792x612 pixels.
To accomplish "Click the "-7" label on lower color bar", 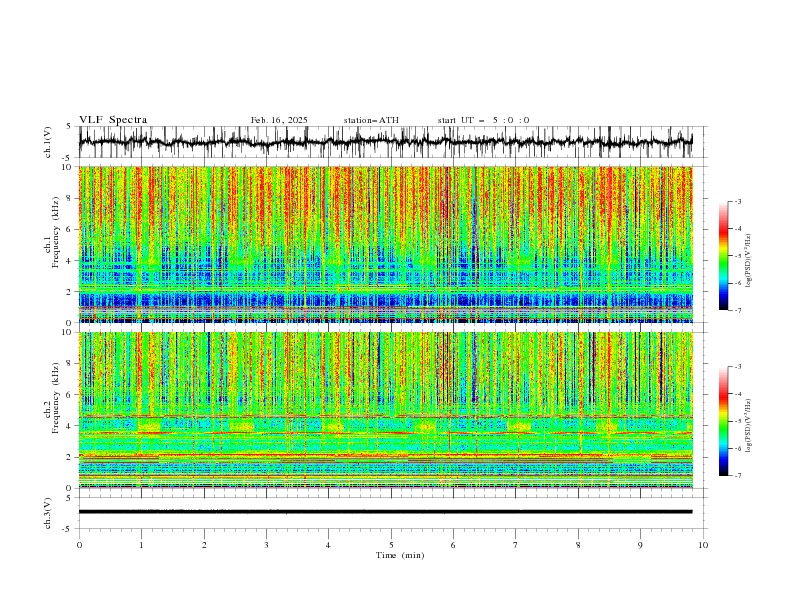I will coord(738,476).
